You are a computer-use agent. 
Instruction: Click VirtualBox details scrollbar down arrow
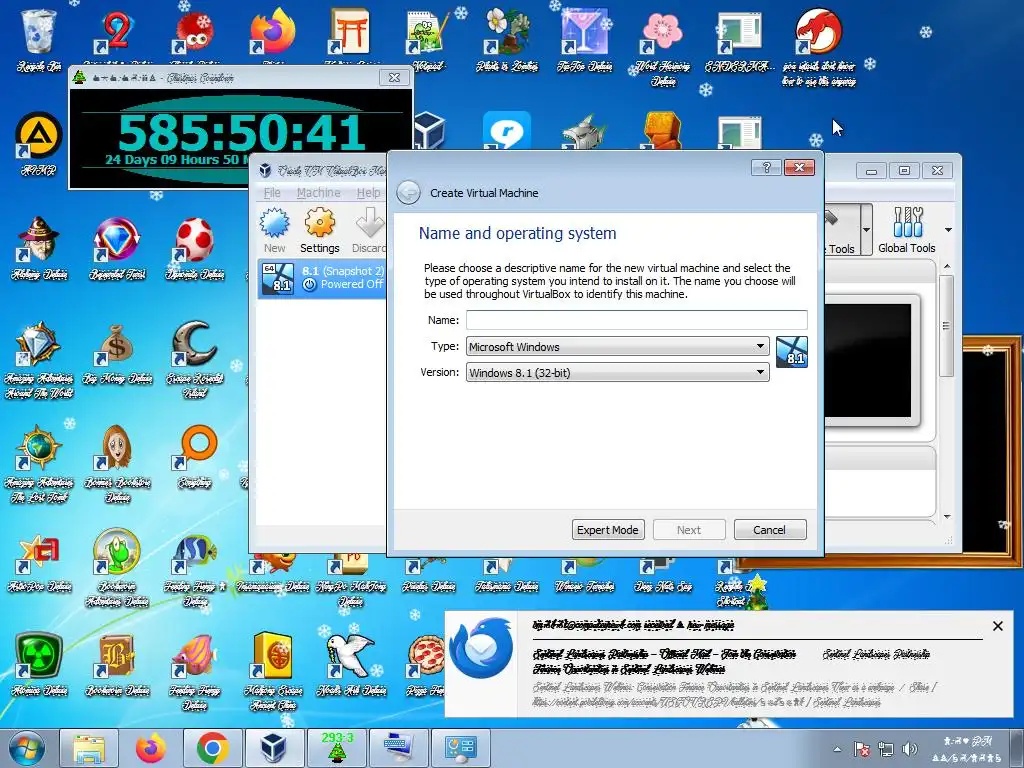coord(947,517)
